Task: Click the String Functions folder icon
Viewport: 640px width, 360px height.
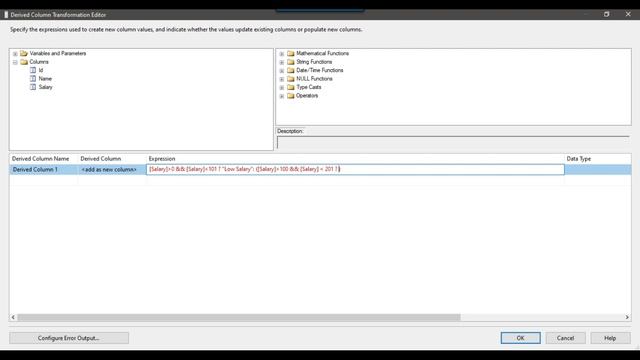Action: point(291,62)
